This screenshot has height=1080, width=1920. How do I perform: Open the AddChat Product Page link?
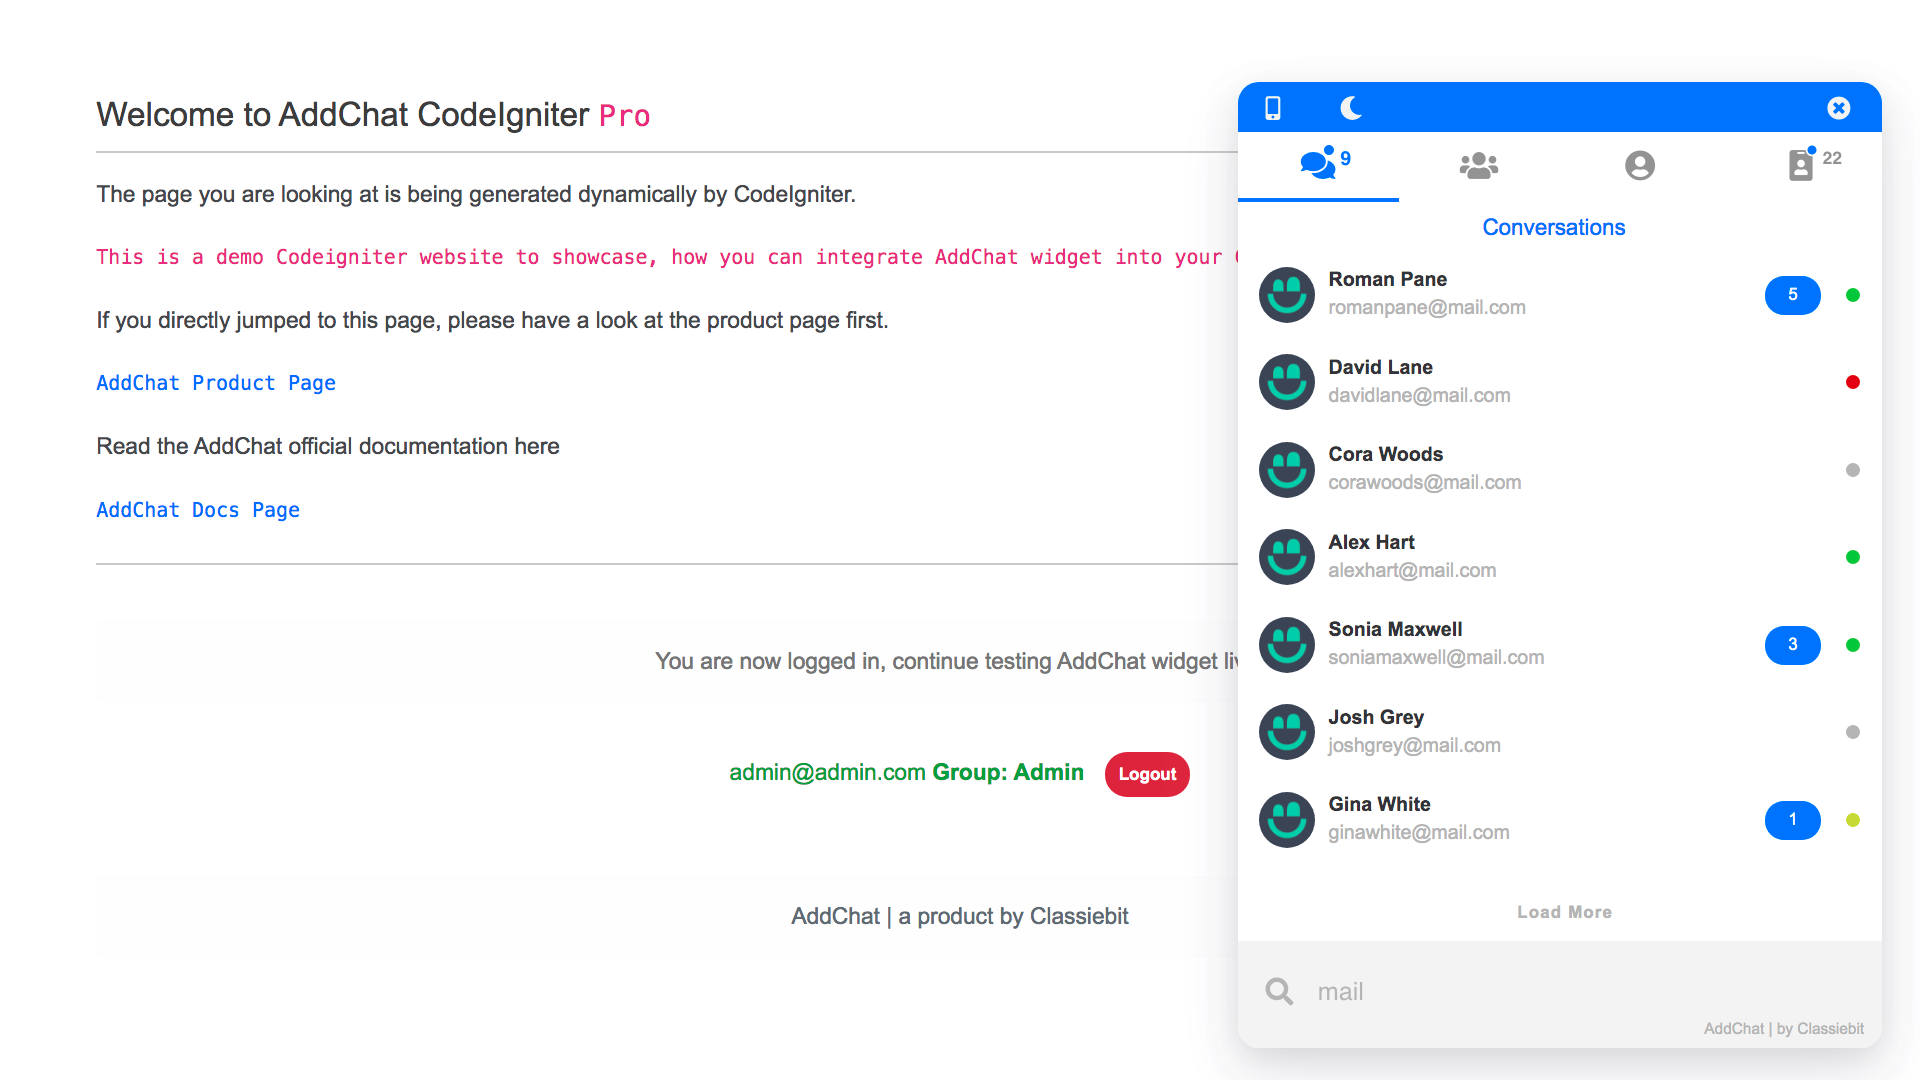[x=216, y=383]
